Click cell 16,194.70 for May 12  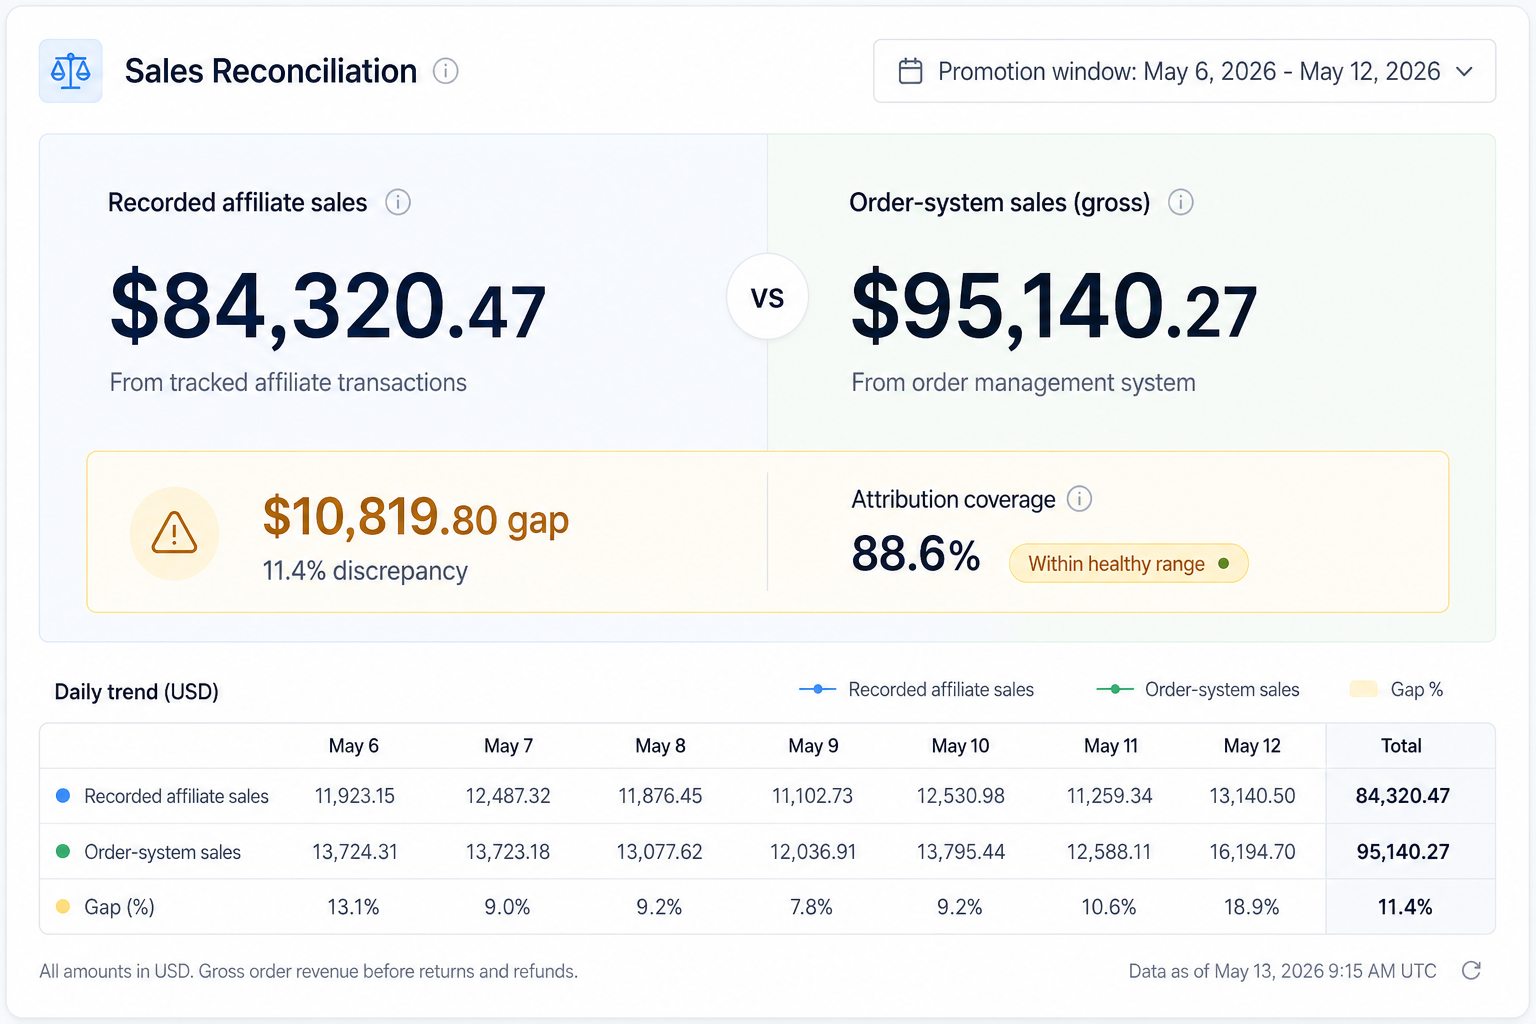coord(1252,852)
